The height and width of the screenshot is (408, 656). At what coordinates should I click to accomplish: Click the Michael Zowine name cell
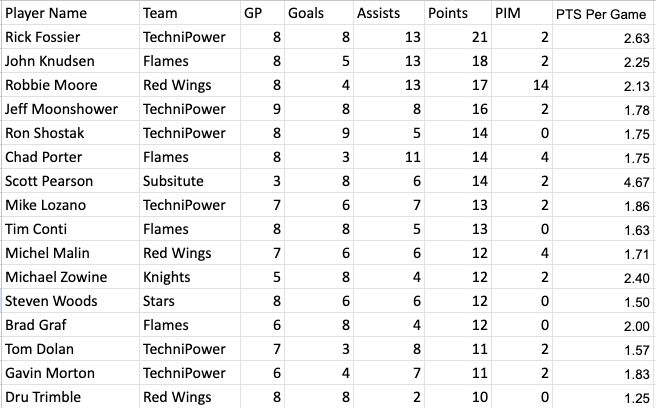[70, 277]
